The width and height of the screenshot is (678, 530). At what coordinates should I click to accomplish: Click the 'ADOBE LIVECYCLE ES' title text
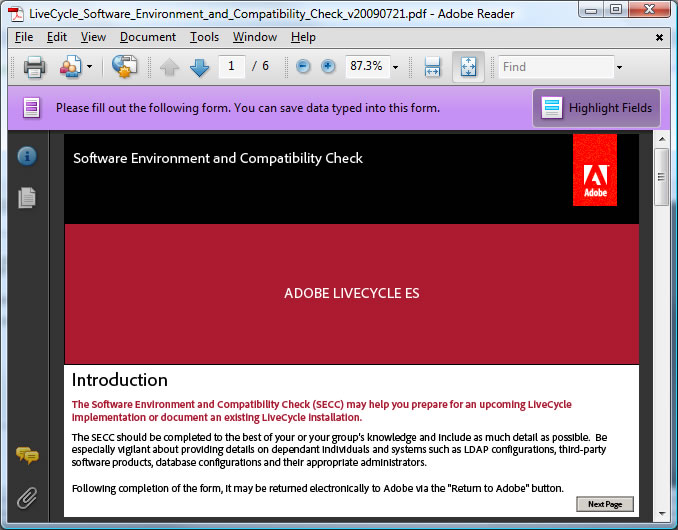[352, 294]
